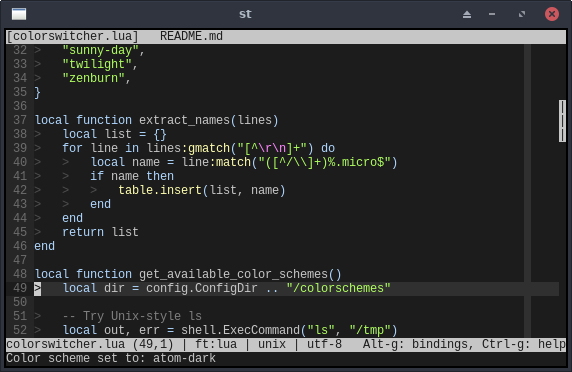Click 'utf-8' encoding in status bar
The height and width of the screenshot is (372, 572).
(324, 344)
